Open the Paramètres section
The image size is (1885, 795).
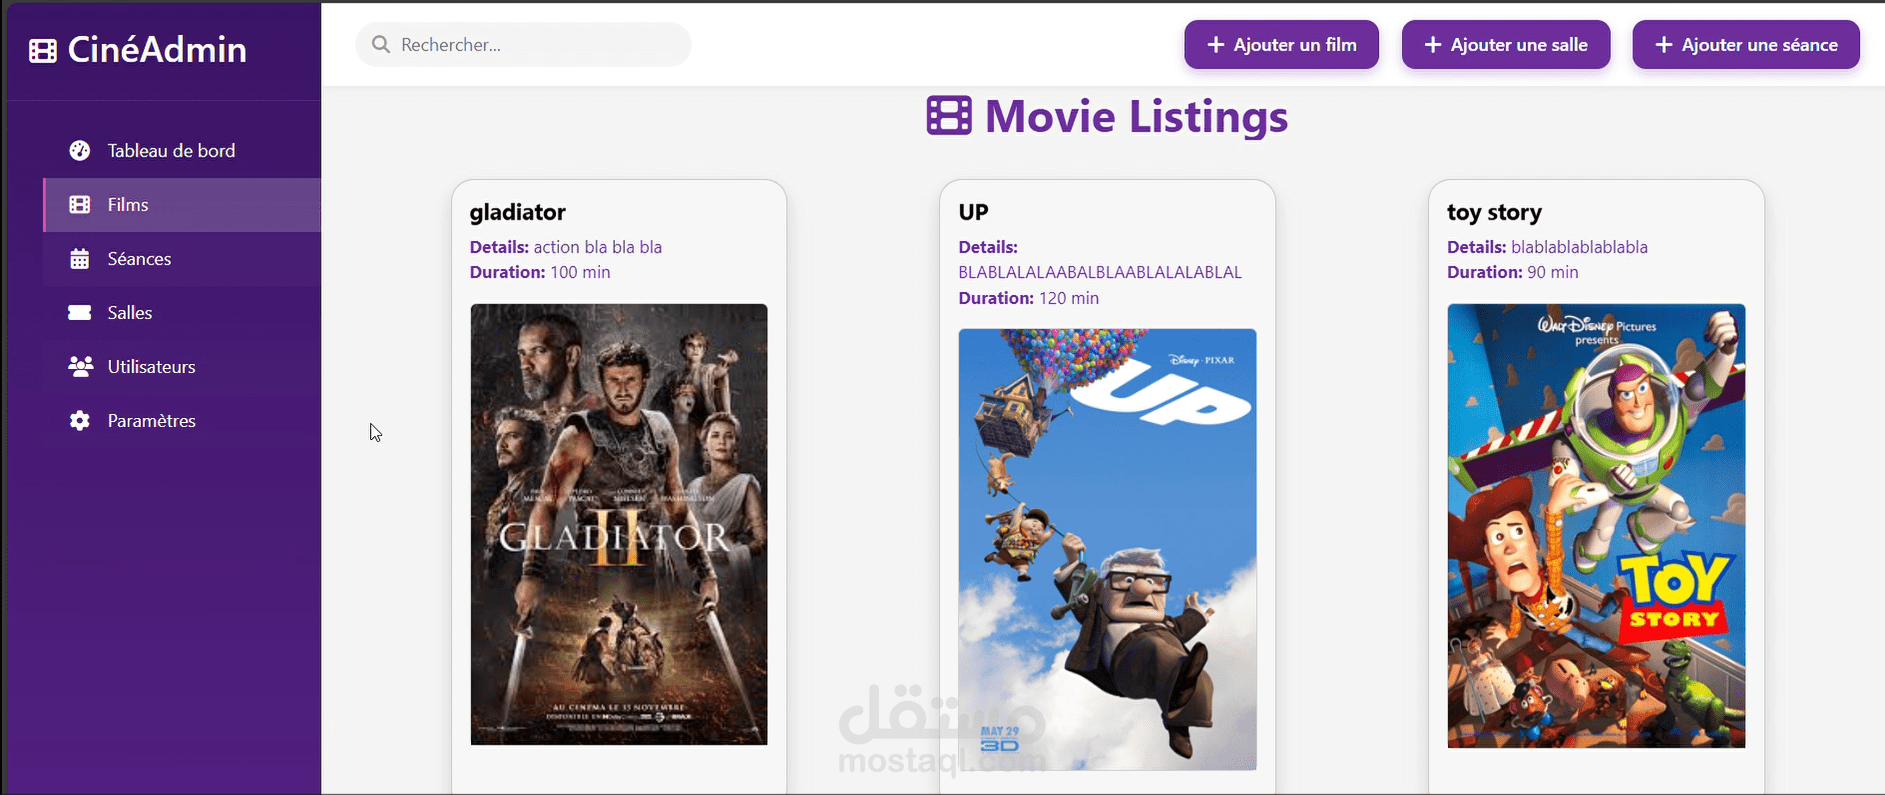click(182, 421)
